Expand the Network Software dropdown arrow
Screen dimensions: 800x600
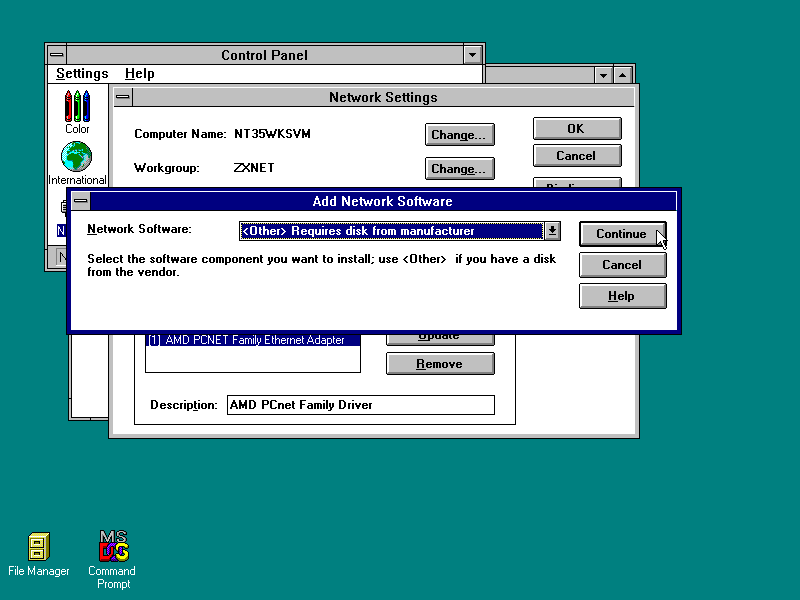pyautogui.click(x=552, y=231)
